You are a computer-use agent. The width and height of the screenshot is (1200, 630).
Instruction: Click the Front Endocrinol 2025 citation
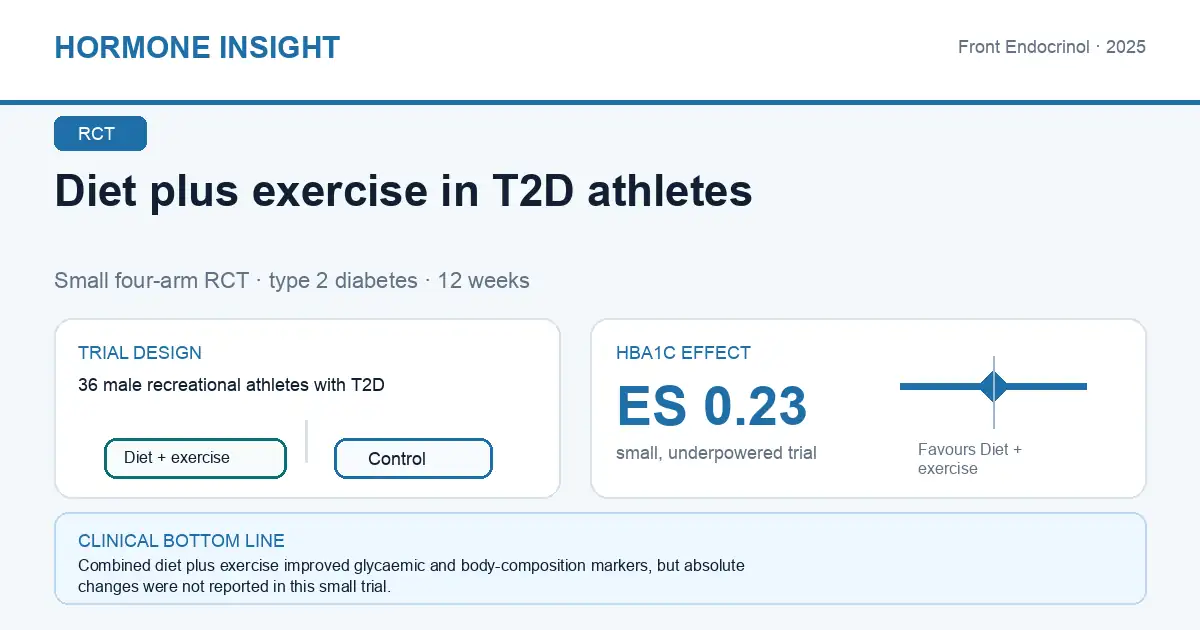(1052, 47)
